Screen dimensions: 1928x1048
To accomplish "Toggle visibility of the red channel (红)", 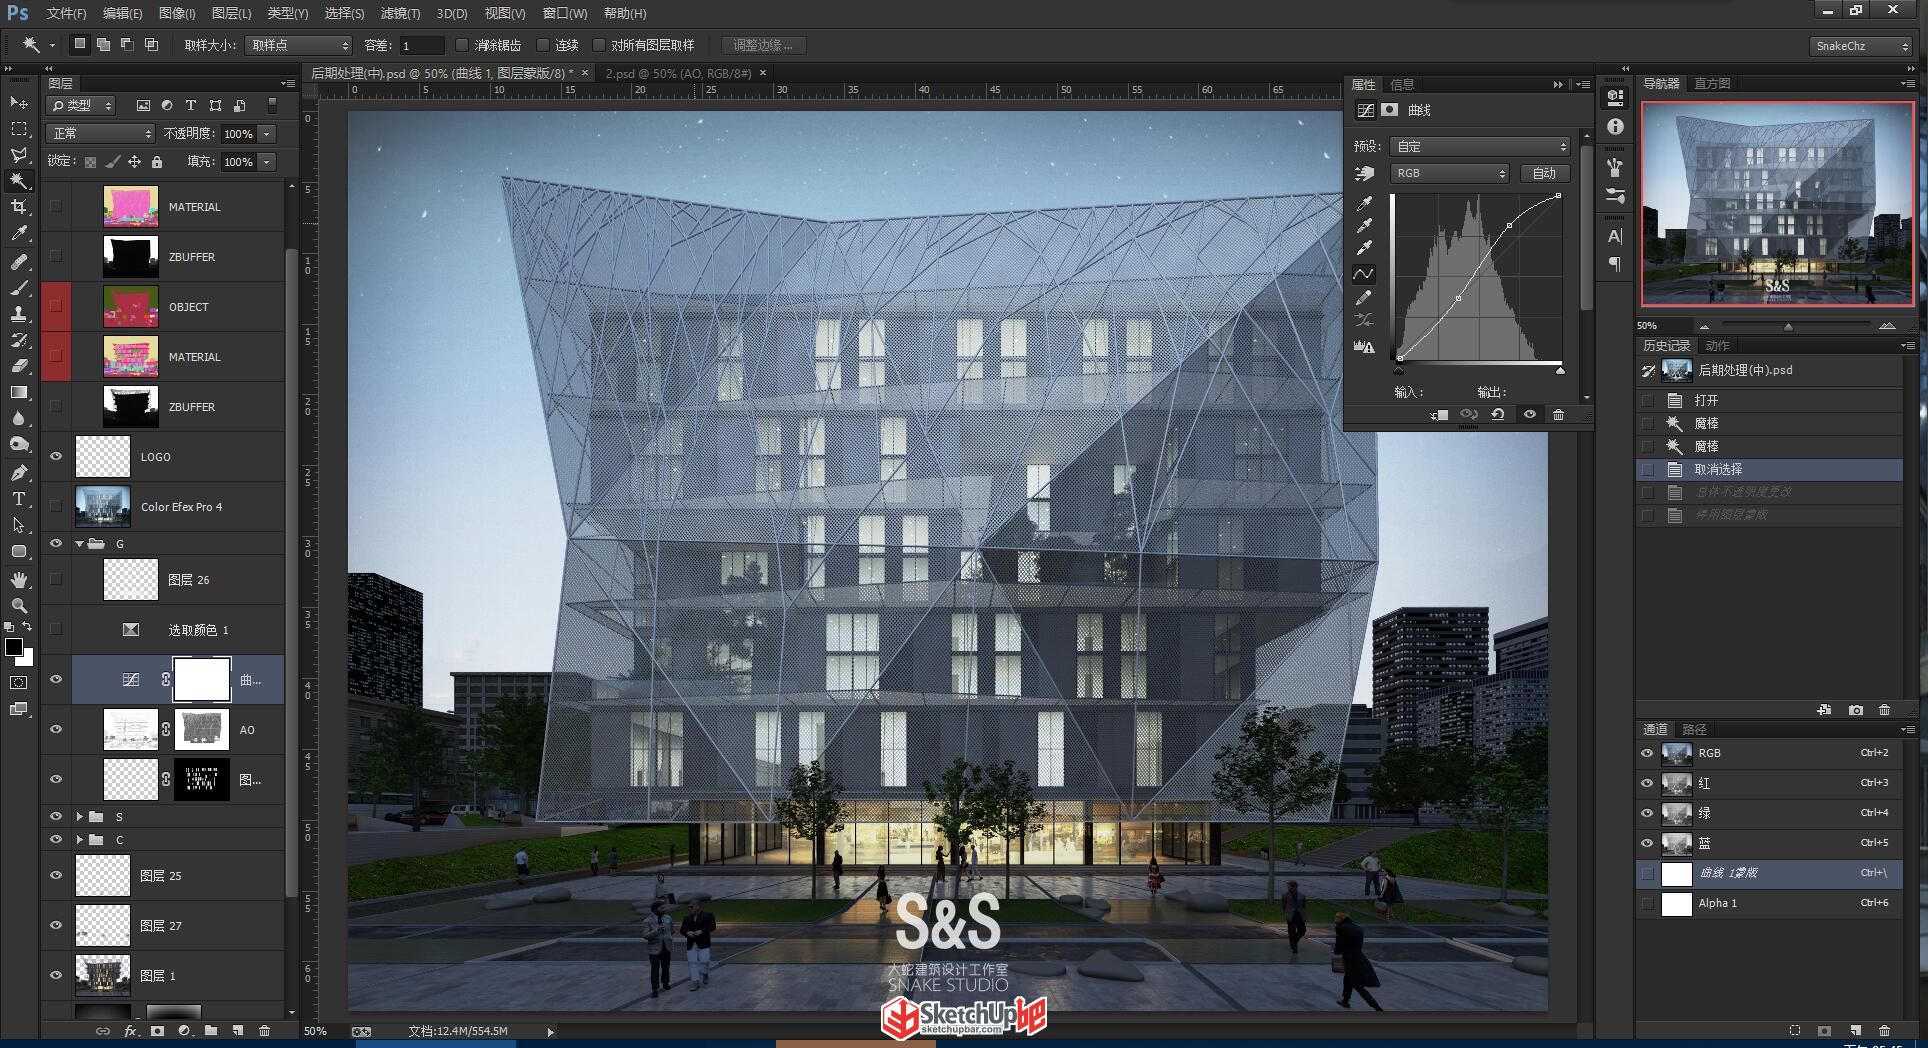I will point(1647,783).
